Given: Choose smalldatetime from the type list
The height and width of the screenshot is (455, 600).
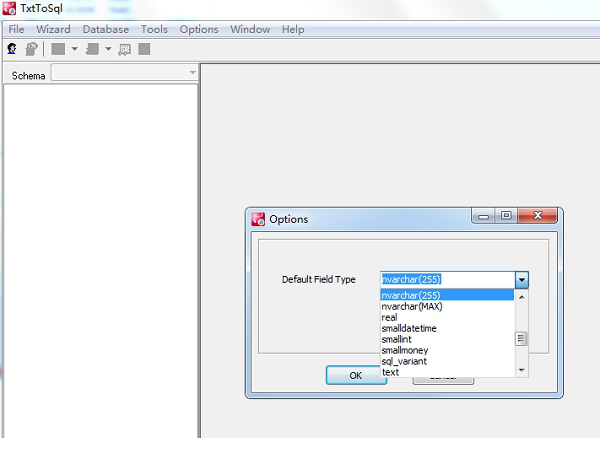Looking at the screenshot, I should pyautogui.click(x=447, y=328).
